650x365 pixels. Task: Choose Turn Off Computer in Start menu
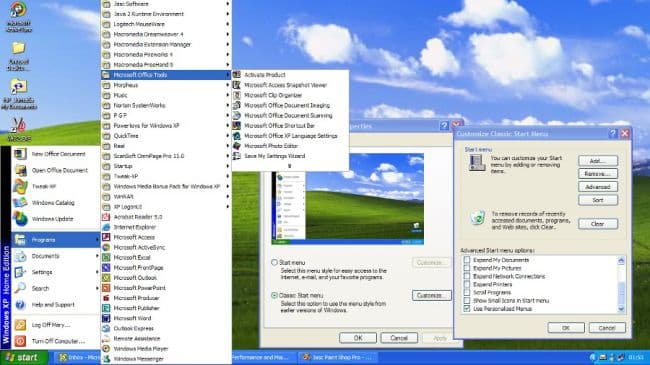click(x=56, y=341)
